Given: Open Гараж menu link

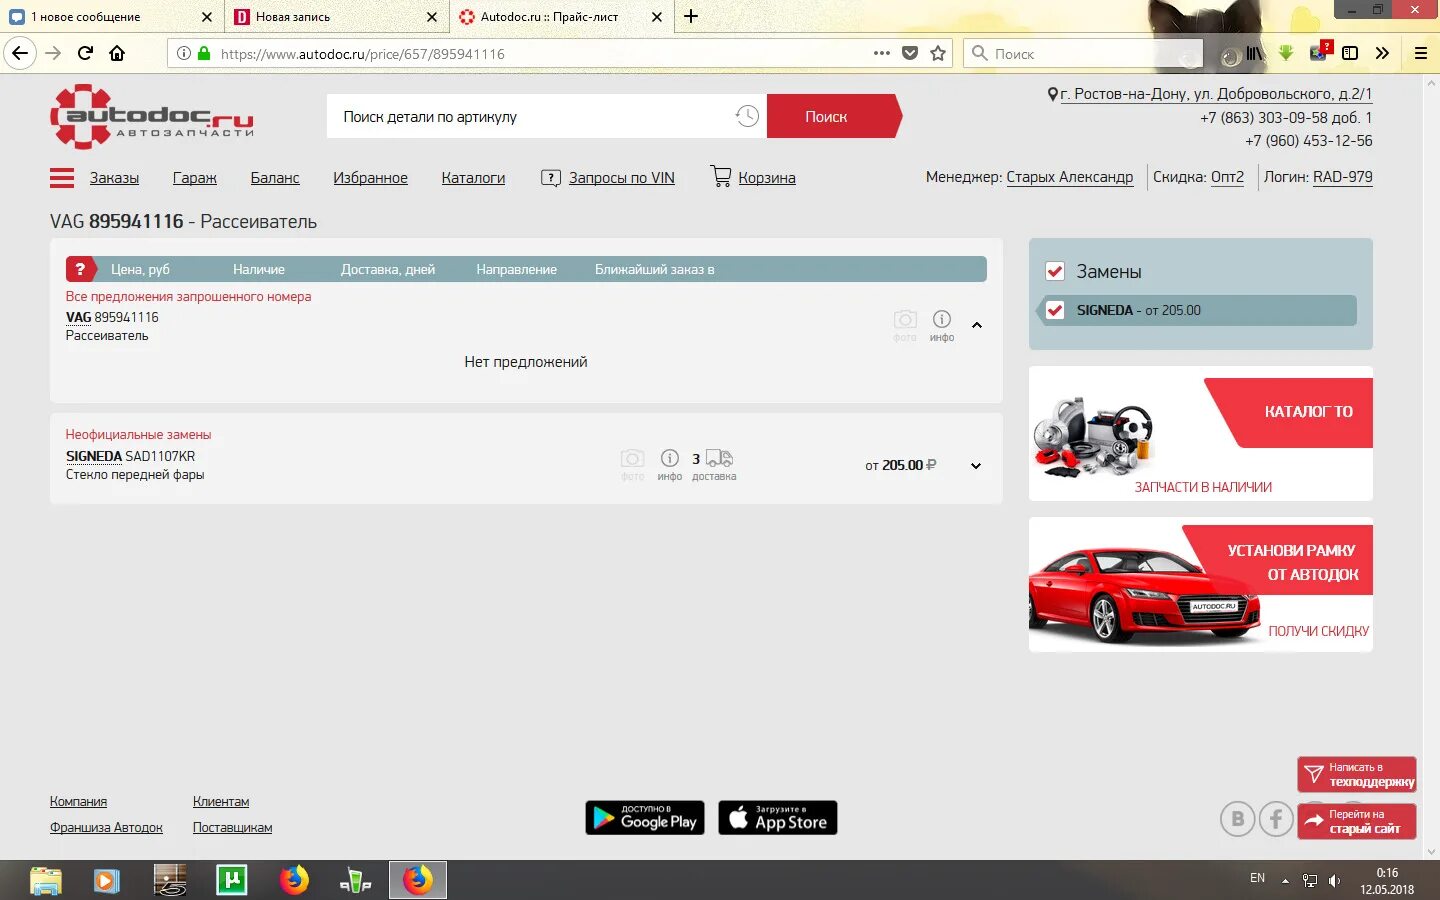Looking at the screenshot, I should click(x=194, y=178).
